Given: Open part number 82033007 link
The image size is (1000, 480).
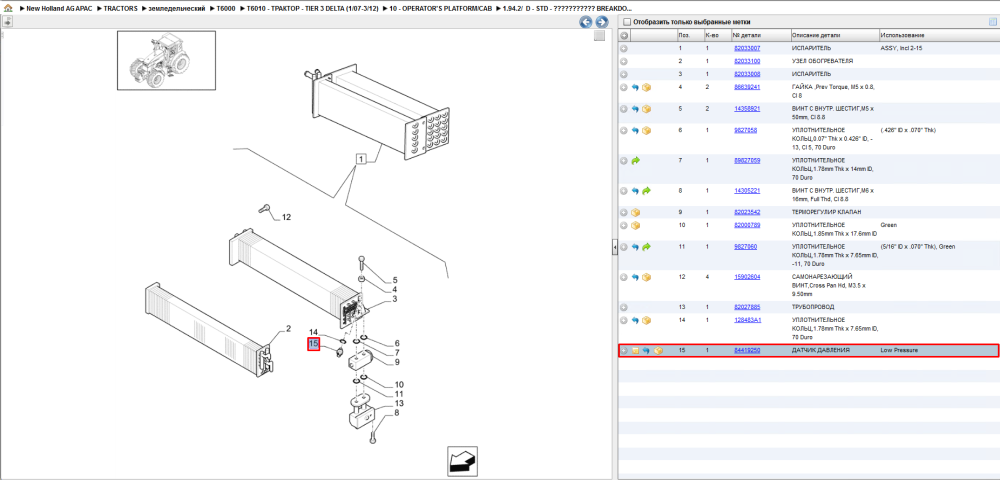Looking at the screenshot, I should [747, 48].
